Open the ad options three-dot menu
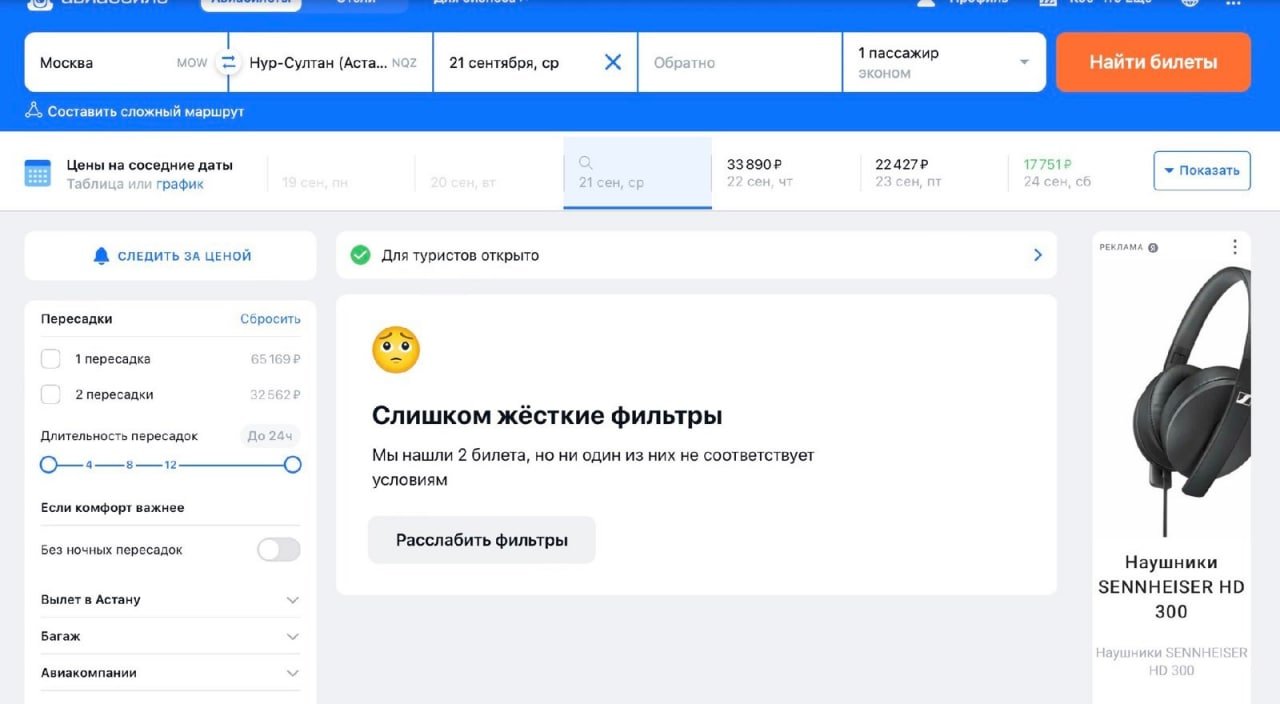 [x=1235, y=246]
